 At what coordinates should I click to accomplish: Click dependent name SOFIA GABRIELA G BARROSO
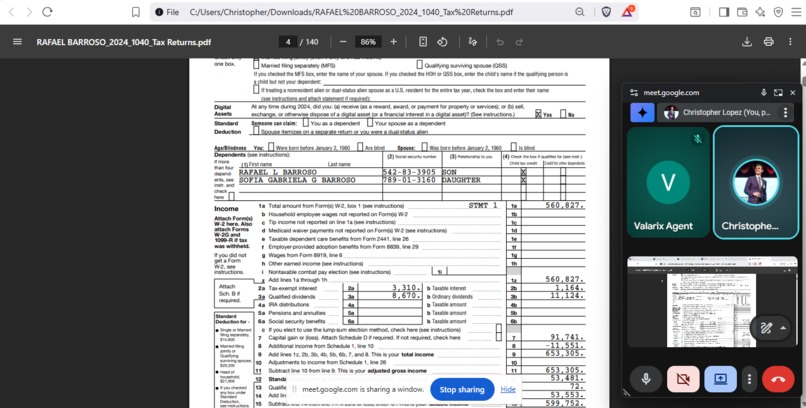point(297,180)
